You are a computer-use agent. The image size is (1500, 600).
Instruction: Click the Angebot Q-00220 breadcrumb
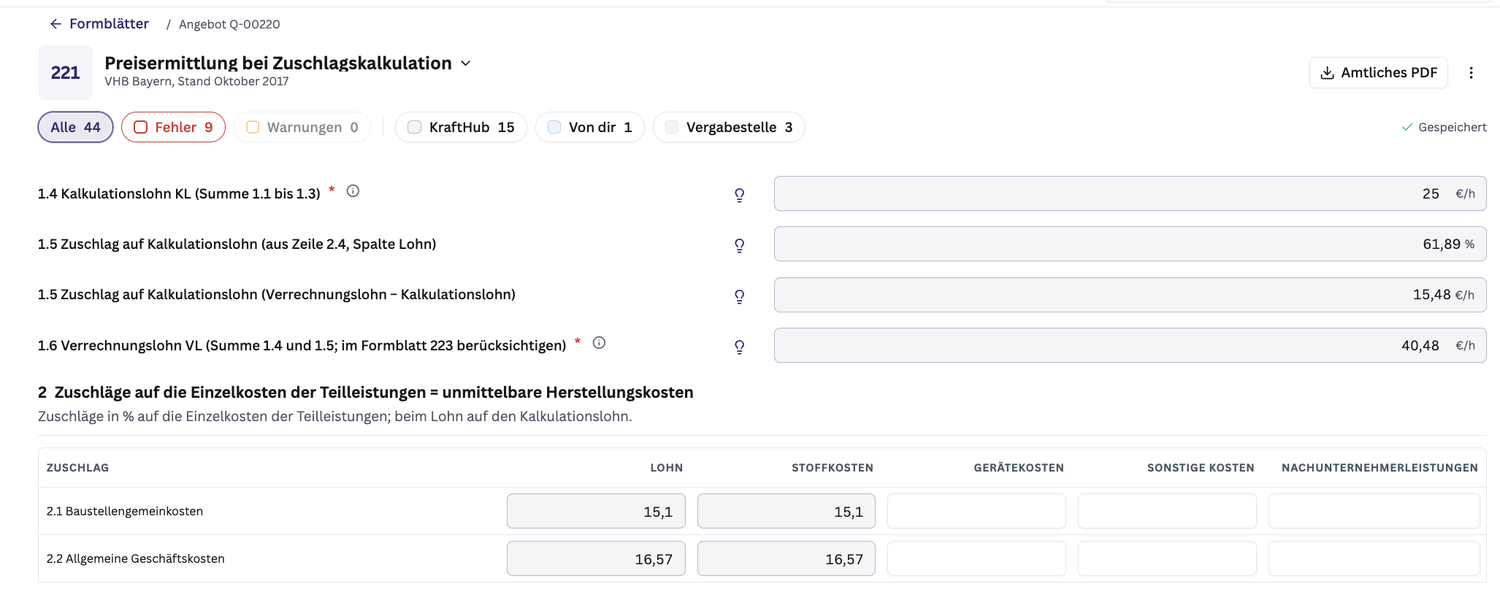229,24
